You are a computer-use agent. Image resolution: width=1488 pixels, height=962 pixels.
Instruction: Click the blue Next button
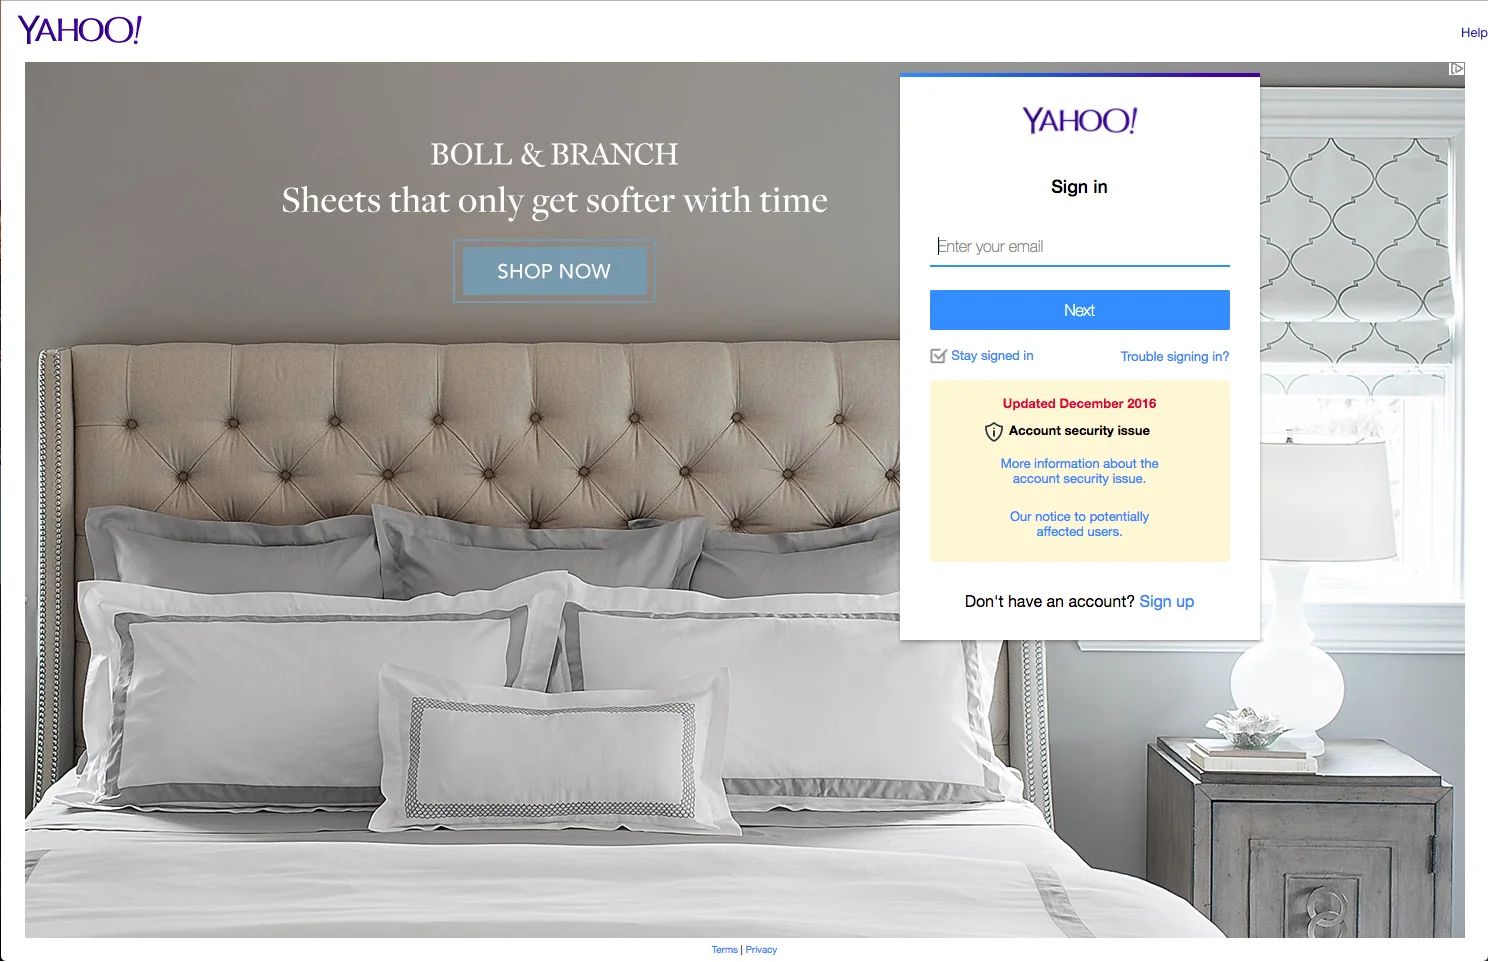point(1080,310)
